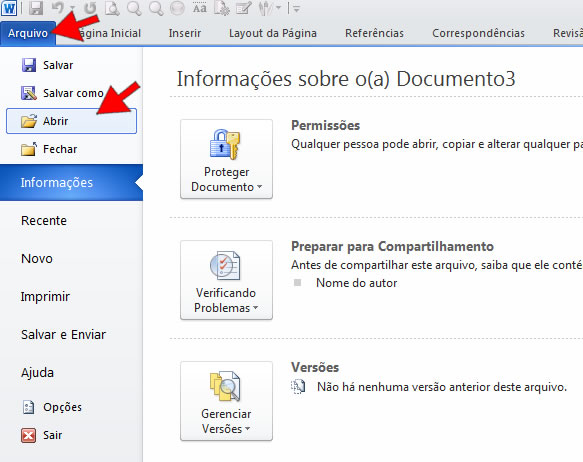Screen dimensions: 583x462
Task: Click the Permissões heading
Action: [x=325, y=125]
